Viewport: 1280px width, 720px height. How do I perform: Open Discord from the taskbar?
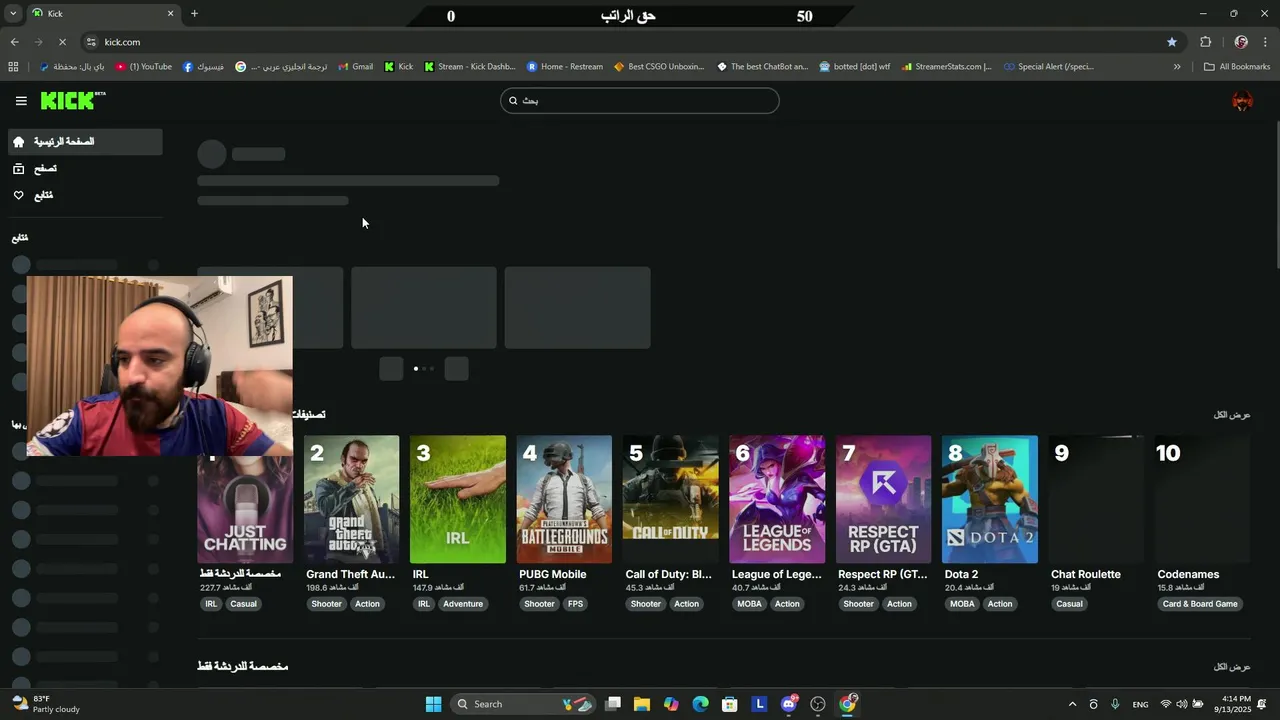(789, 704)
